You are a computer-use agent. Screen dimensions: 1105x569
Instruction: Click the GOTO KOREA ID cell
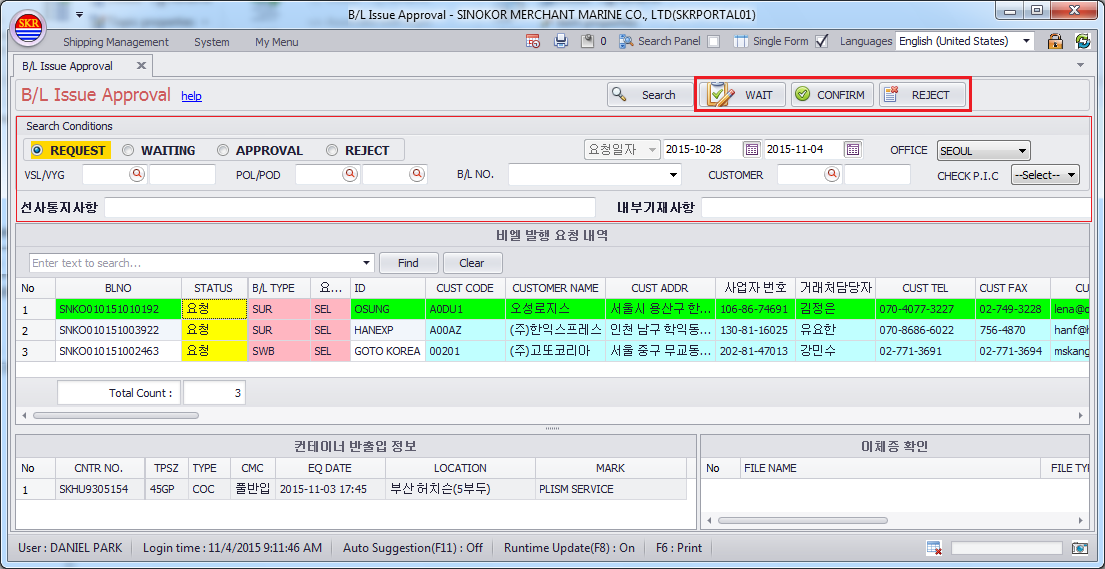tap(388, 351)
